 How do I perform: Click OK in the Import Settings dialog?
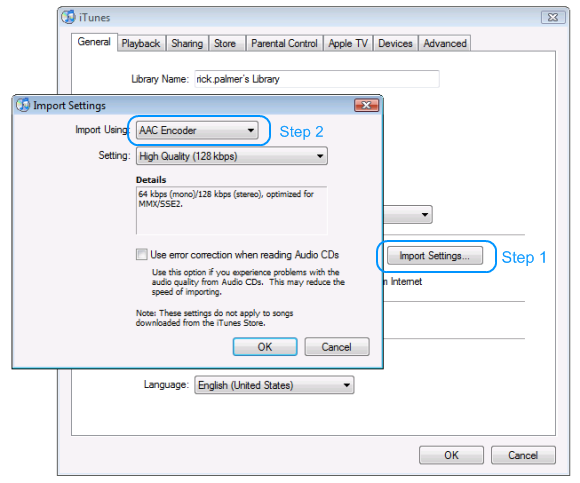(265, 347)
